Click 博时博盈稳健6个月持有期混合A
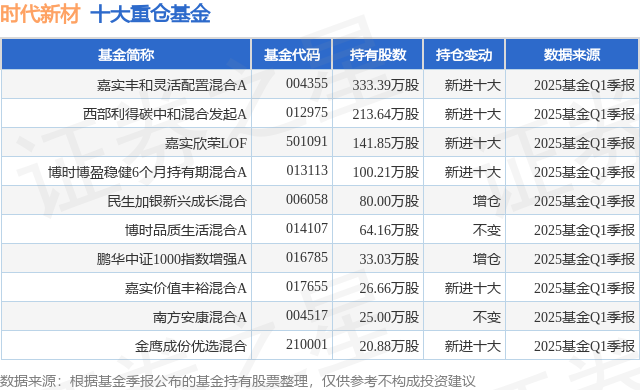 (x=147, y=172)
